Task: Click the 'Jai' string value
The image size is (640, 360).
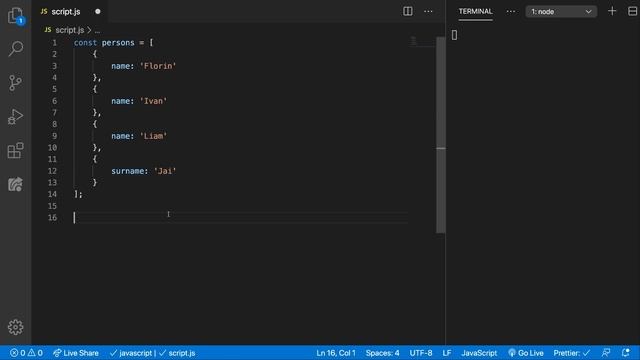Action: coord(165,171)
